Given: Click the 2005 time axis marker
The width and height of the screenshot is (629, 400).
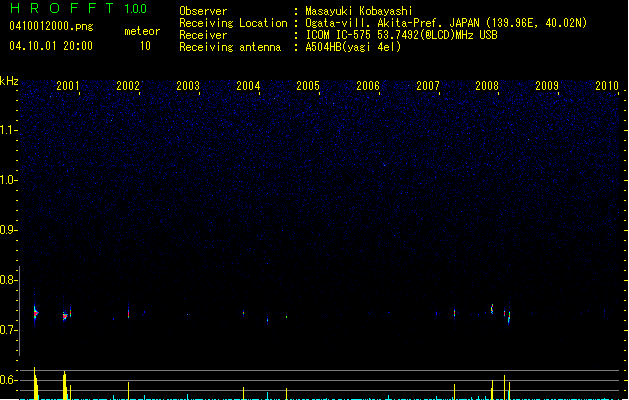Looking at the screenshot, I should pyautogui.click(x=308, y=85).
